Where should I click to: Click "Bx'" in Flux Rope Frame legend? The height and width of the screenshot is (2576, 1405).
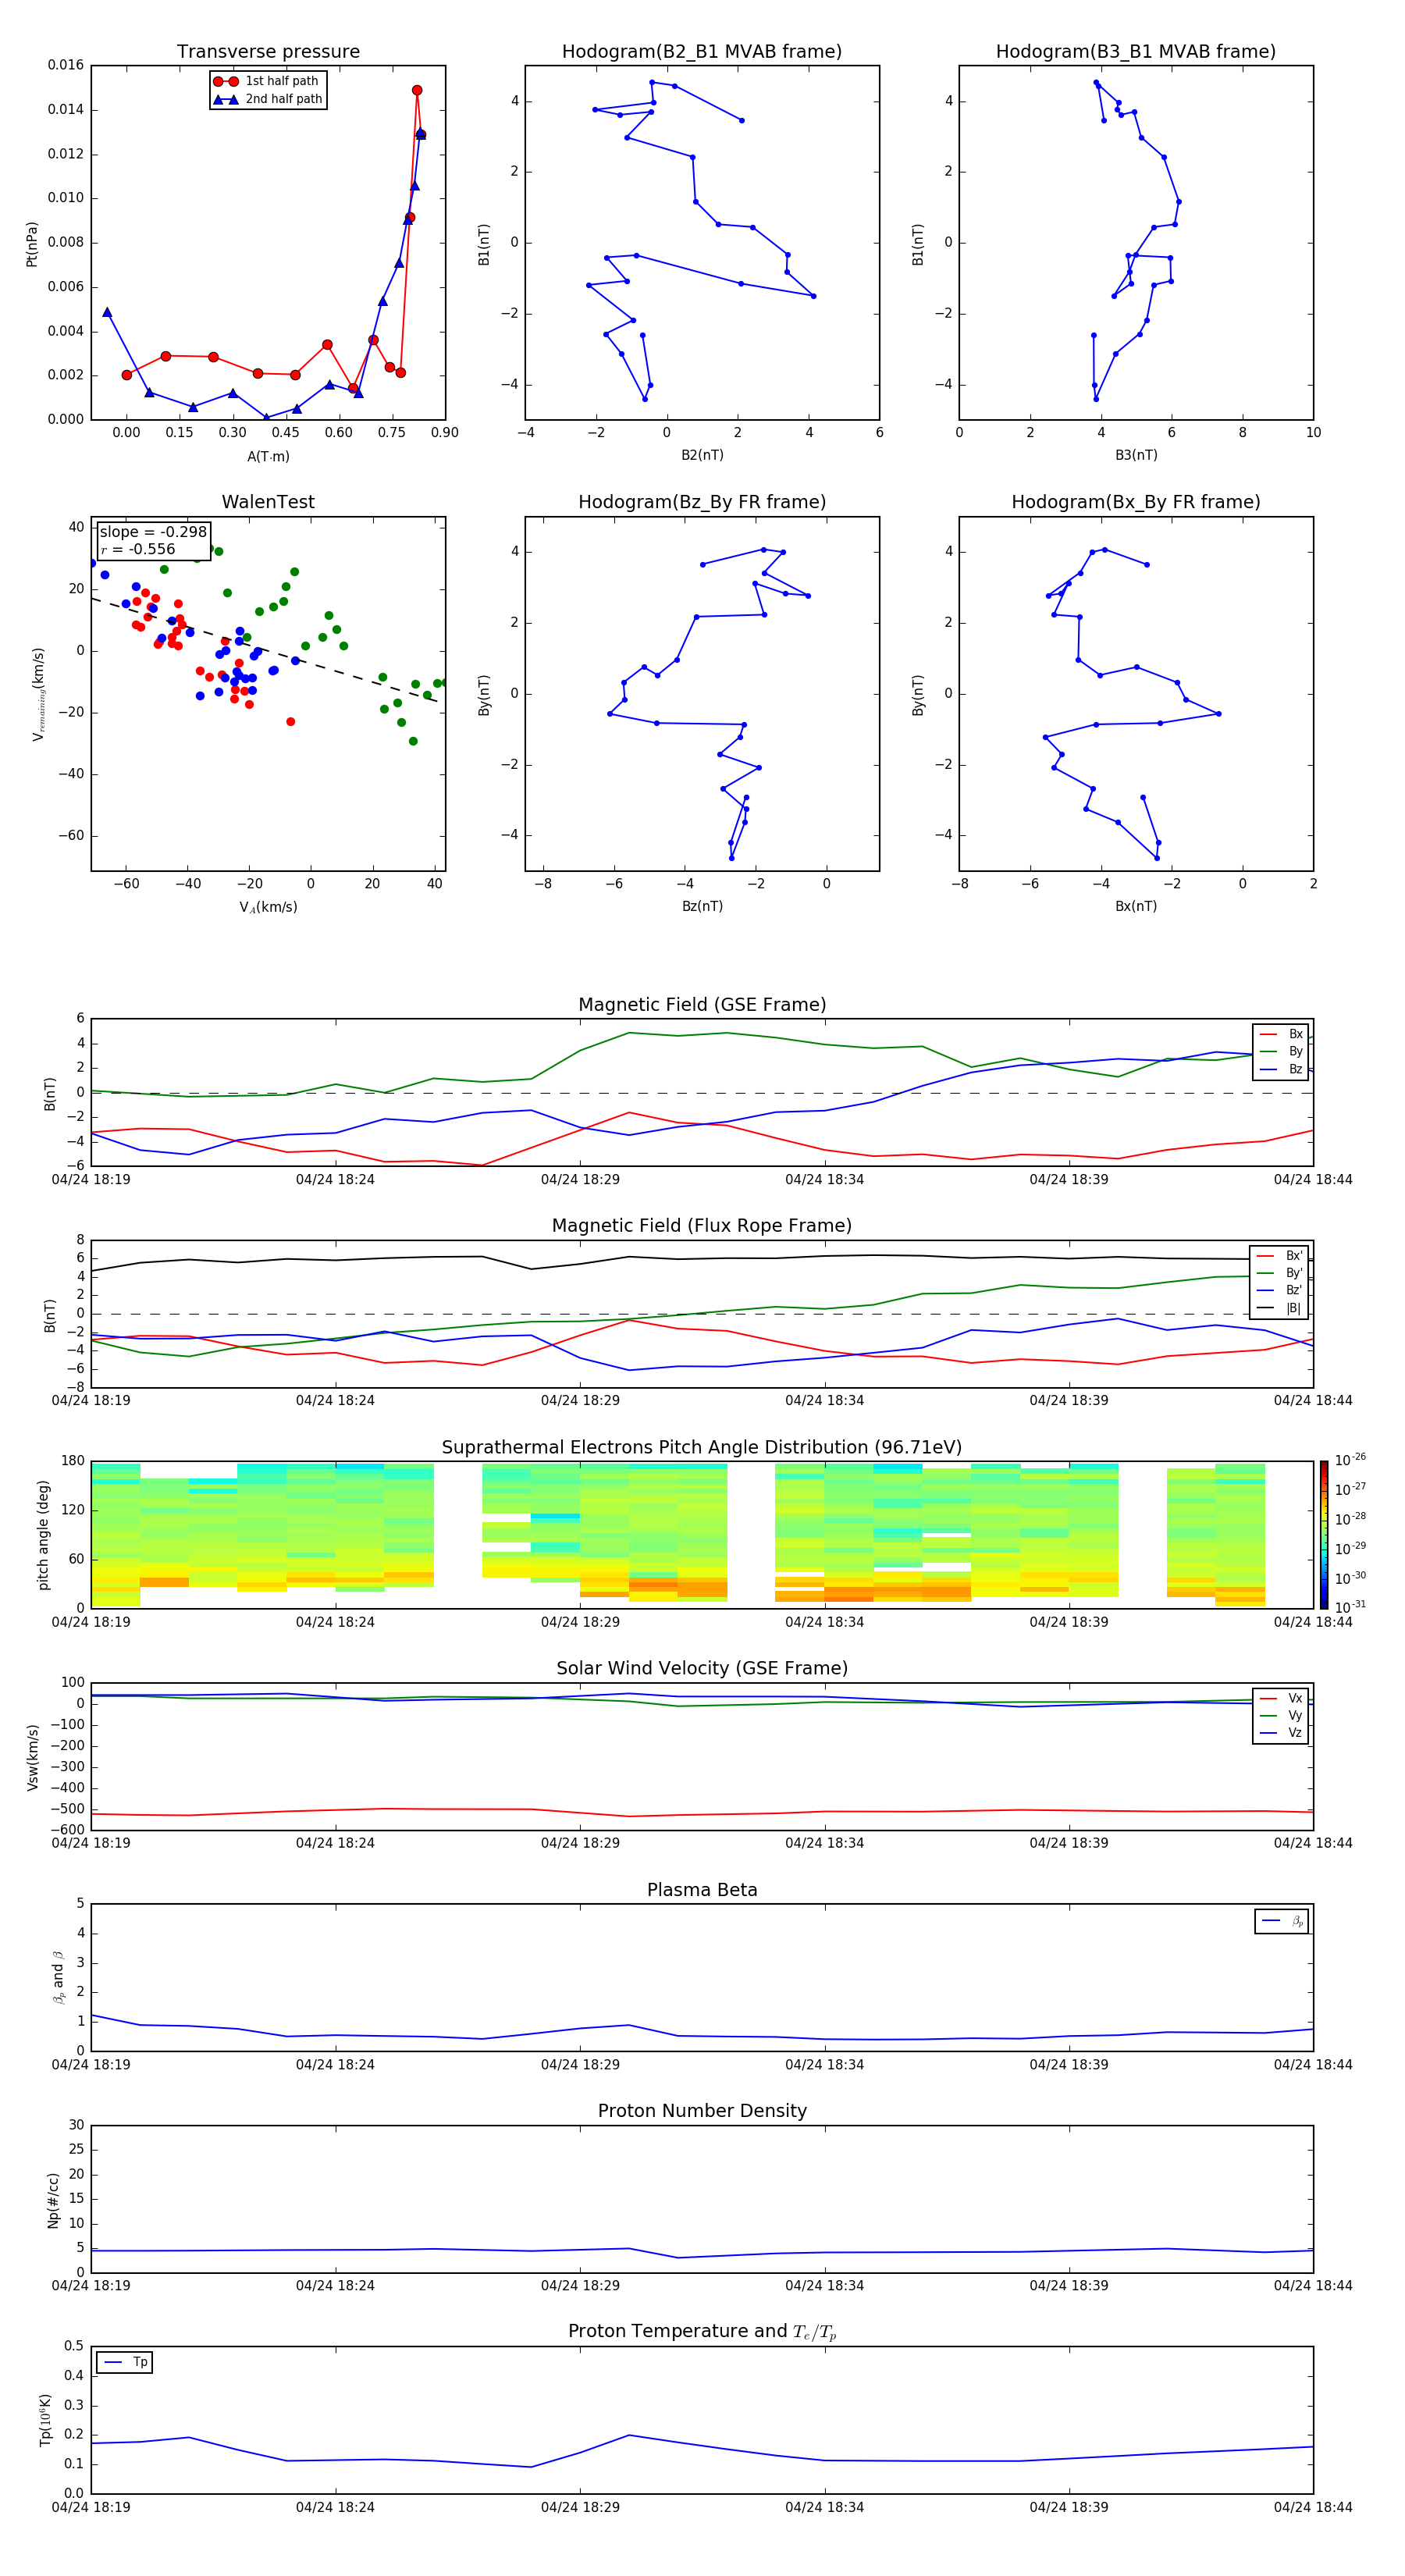[x=1280, y=1256]
